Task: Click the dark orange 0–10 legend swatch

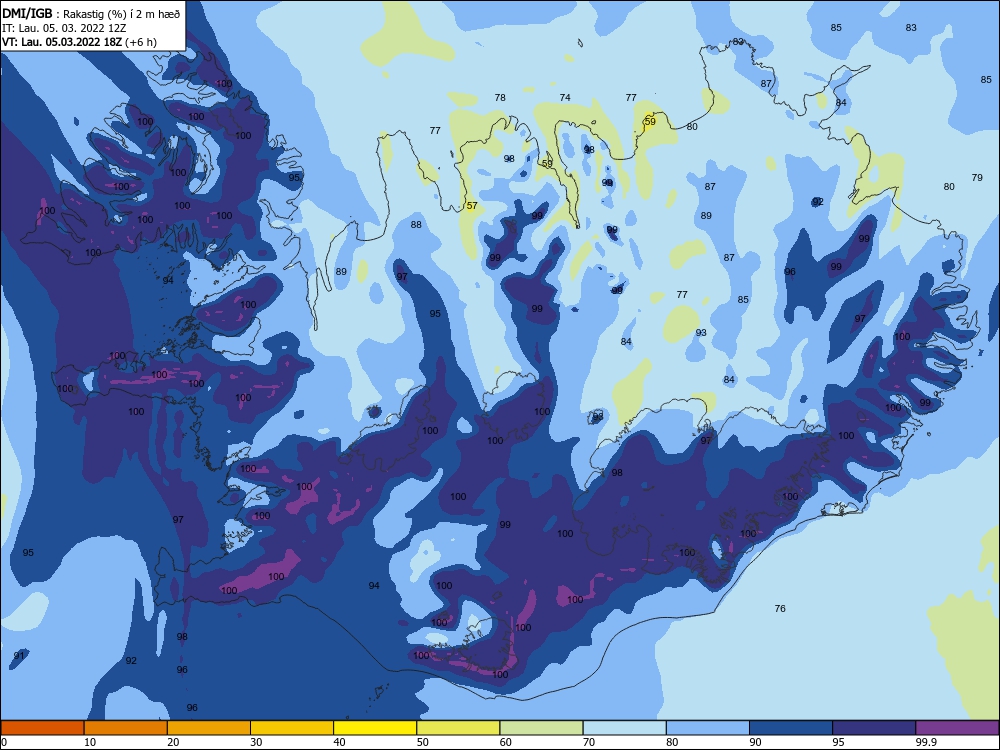Action: coord(42,728)
